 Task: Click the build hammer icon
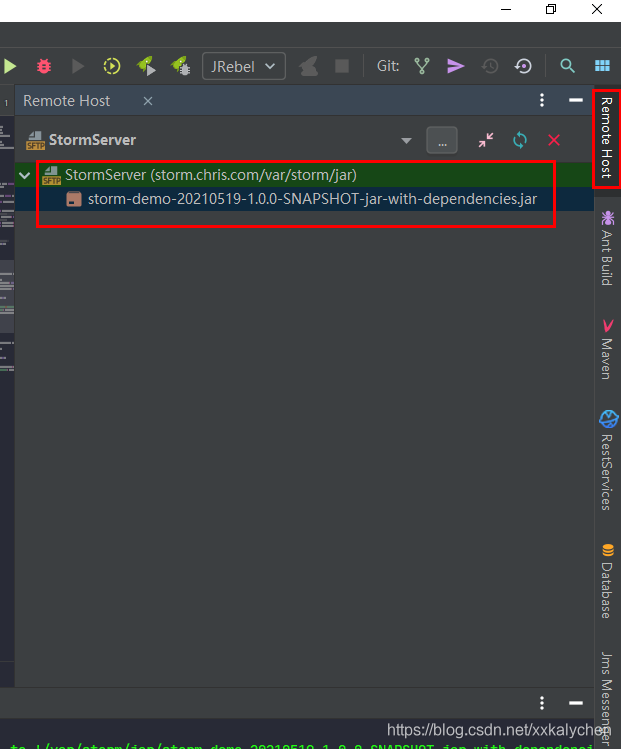coord(309,66)
